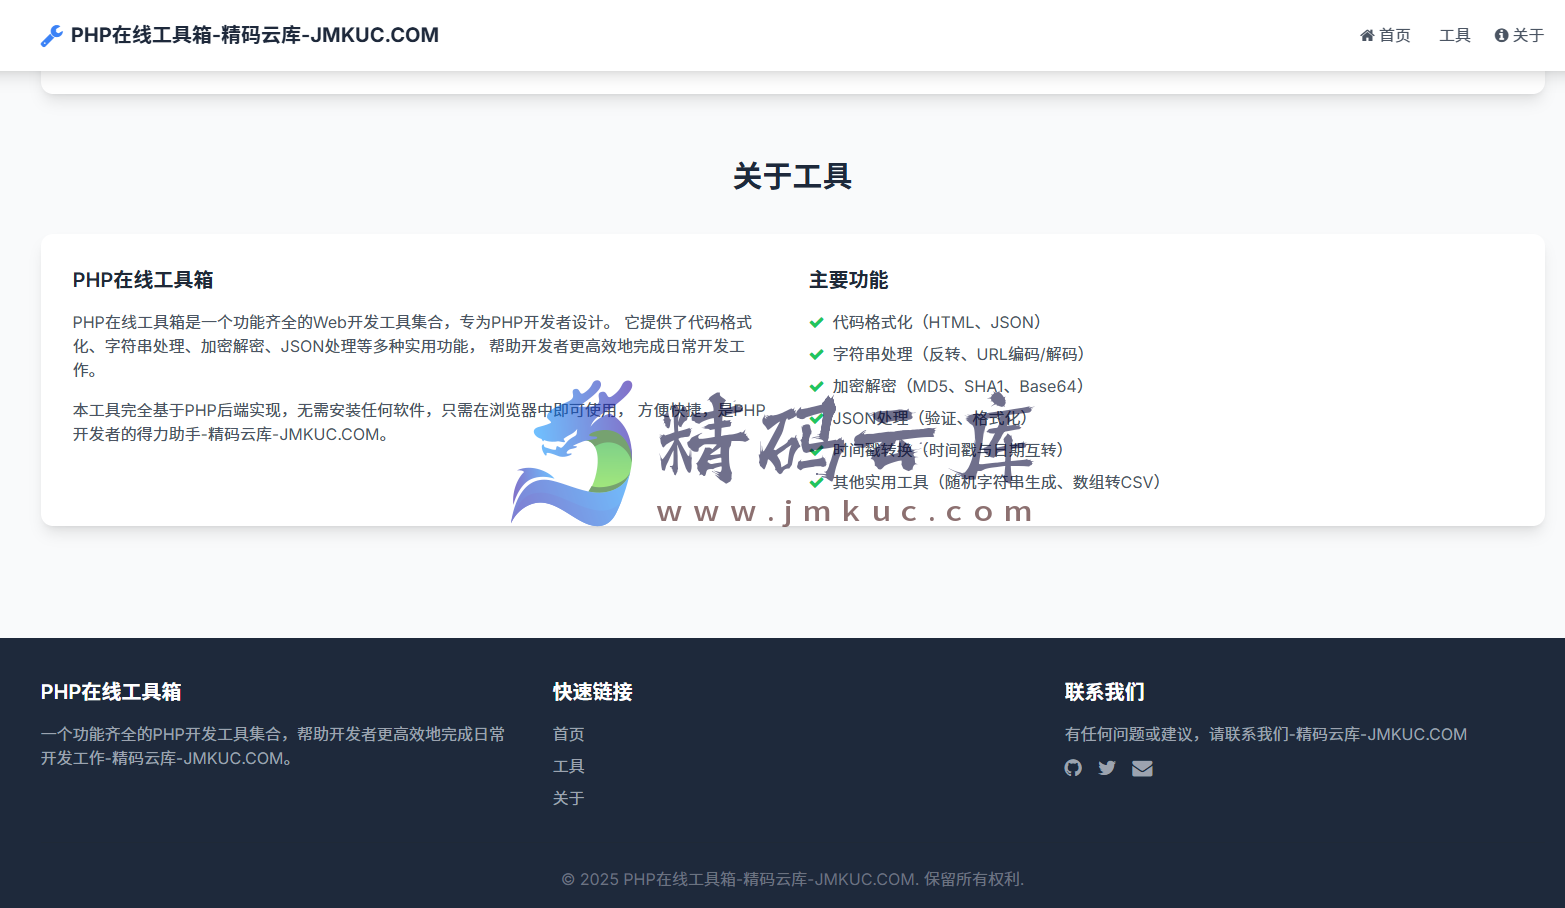Click the 关于工具 section heading
Image resolution: width=1565 pixels, height=908 pixels.
792,176
